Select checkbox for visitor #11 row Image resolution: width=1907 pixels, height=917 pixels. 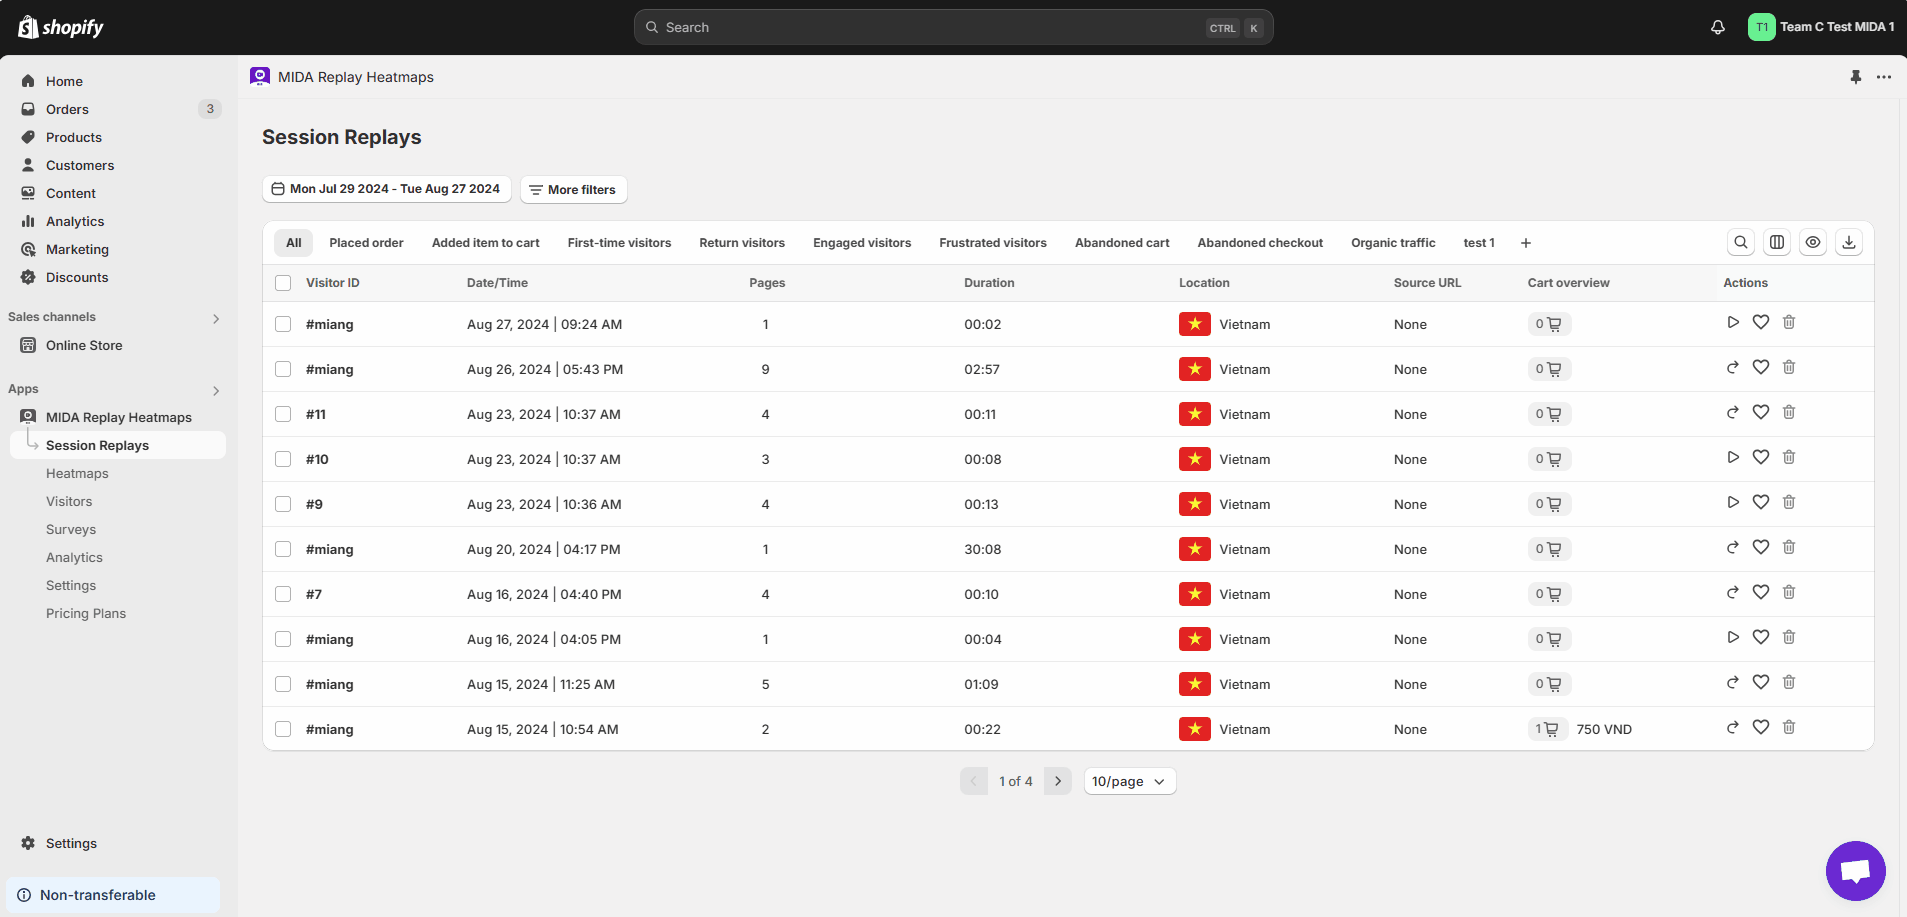[283, 414]
